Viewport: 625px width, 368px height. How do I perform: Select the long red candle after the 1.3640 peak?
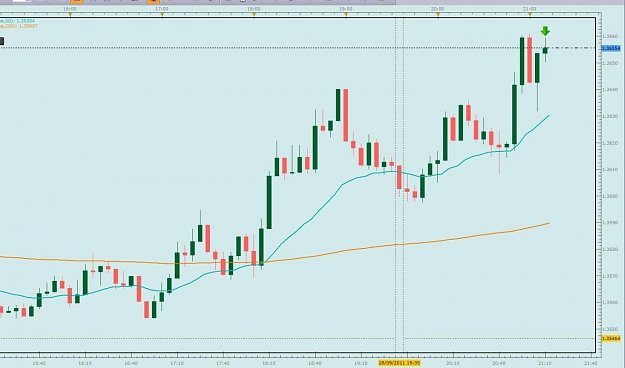346,115
